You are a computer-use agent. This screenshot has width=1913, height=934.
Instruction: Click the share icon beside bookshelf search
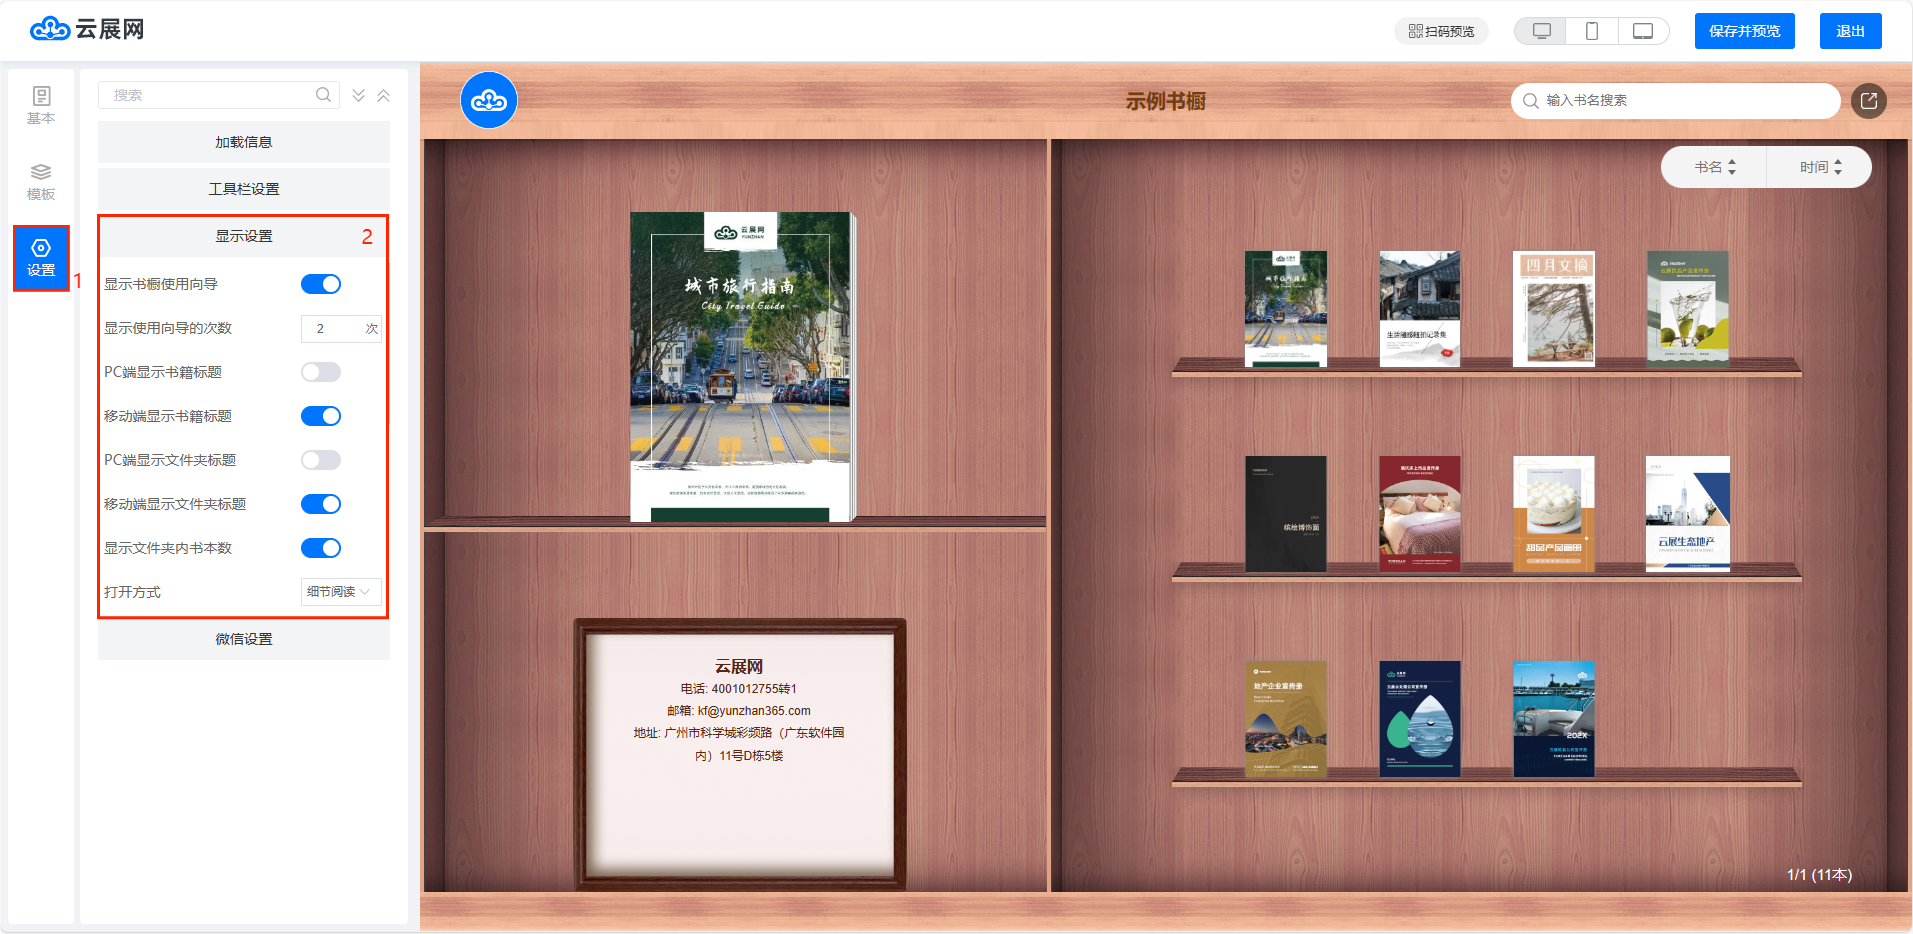(x=1868, y=101)
